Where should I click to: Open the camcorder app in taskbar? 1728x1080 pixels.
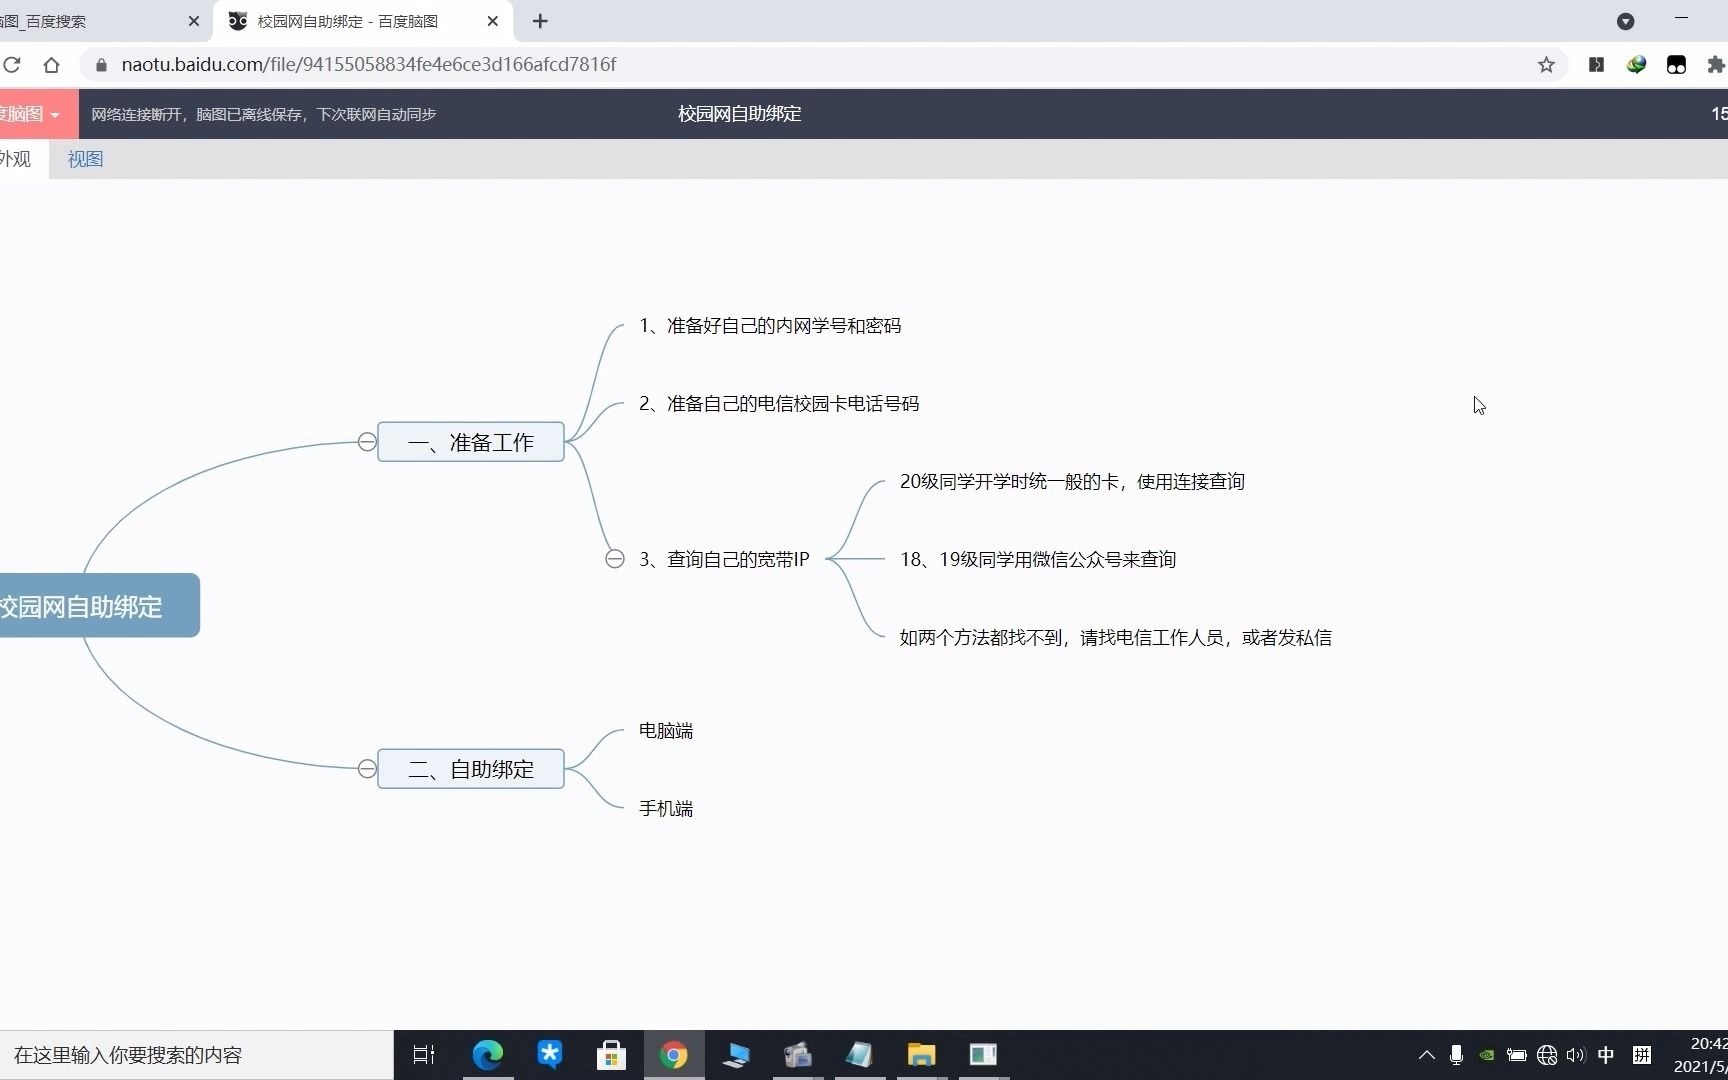pos(797,1055)
